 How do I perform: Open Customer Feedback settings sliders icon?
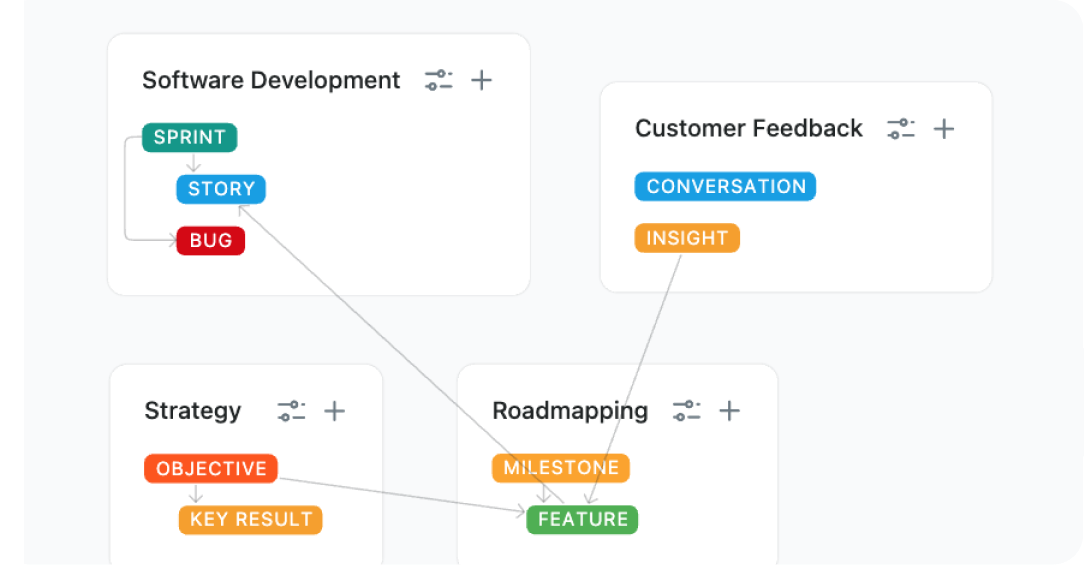(x=901, y=129)
